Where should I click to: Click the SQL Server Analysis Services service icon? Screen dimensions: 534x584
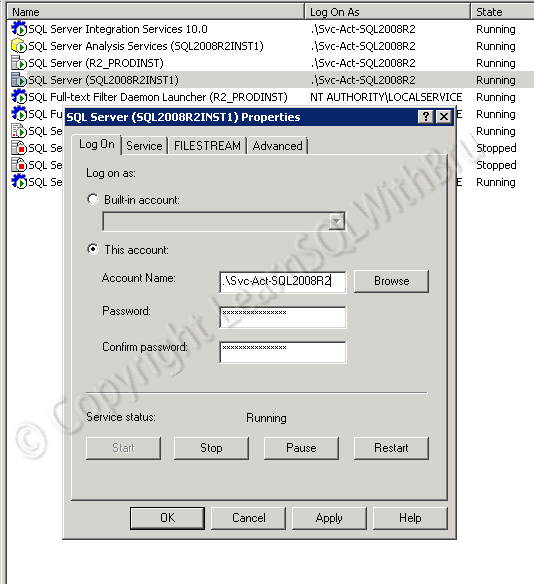19,46
